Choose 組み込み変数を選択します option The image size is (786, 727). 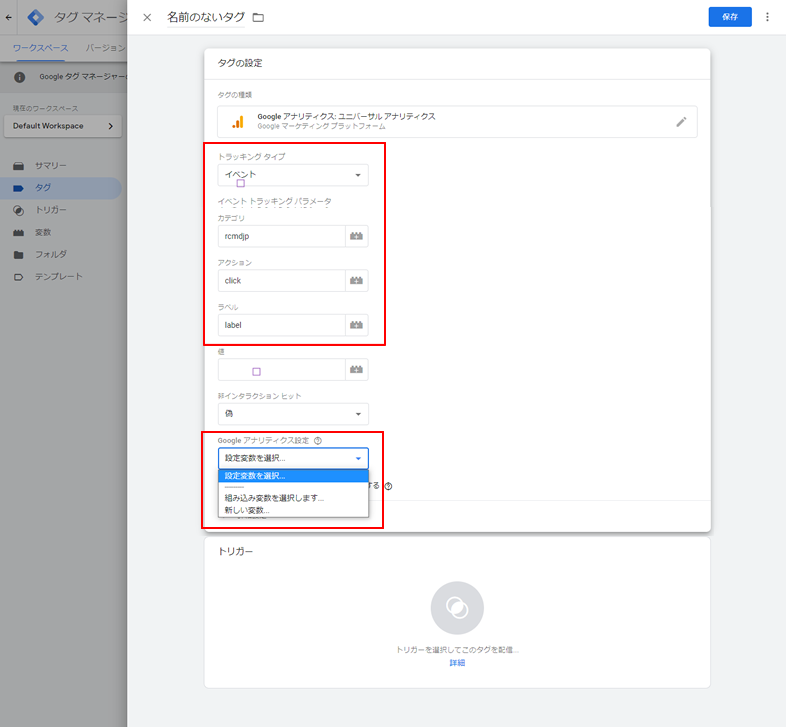293,498
